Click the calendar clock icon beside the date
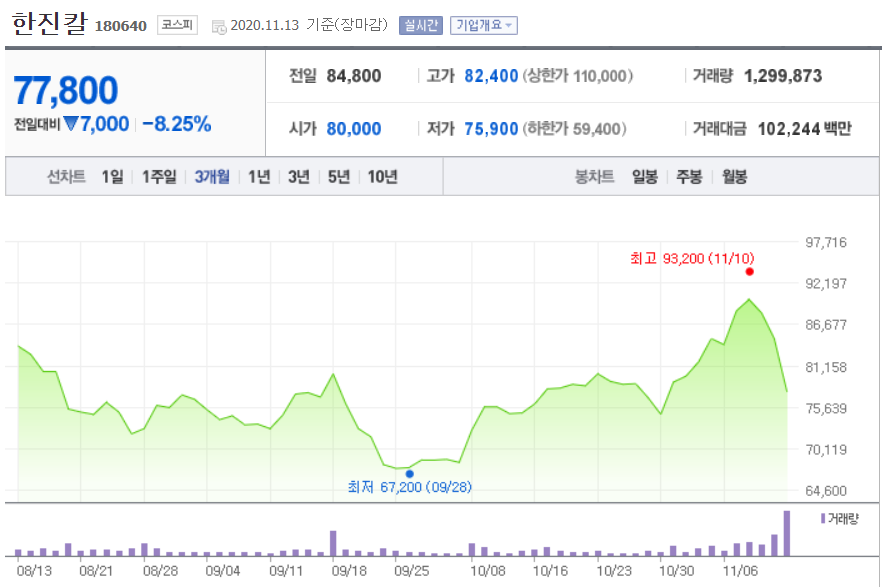 point(219,26)
